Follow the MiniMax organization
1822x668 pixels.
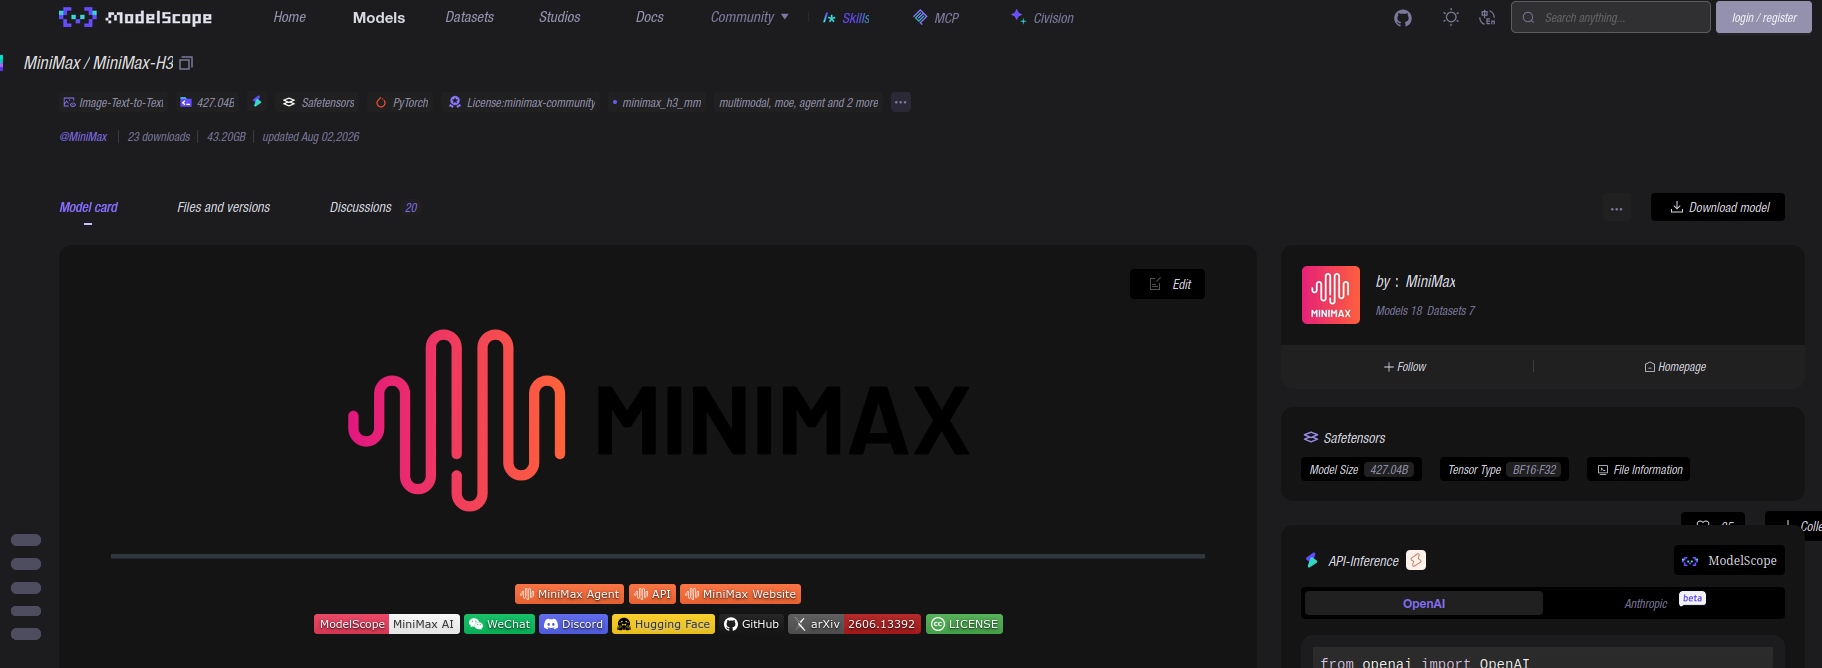tap(1405, 367)
